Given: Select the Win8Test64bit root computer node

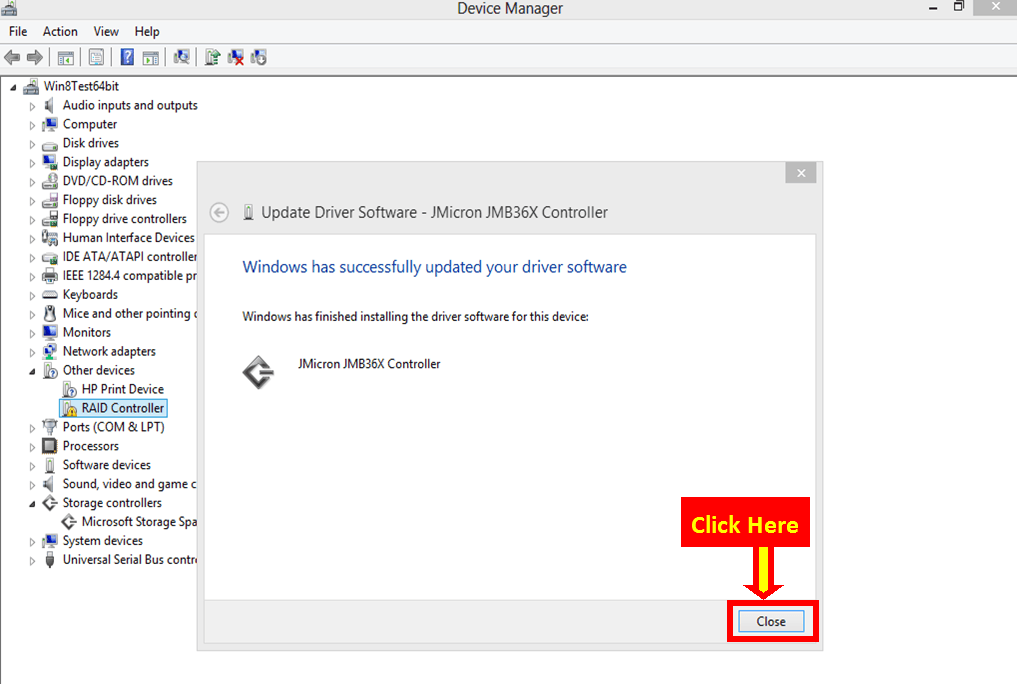Looking at the screenshot, I should pyautogui.click(x=81, y=86).
